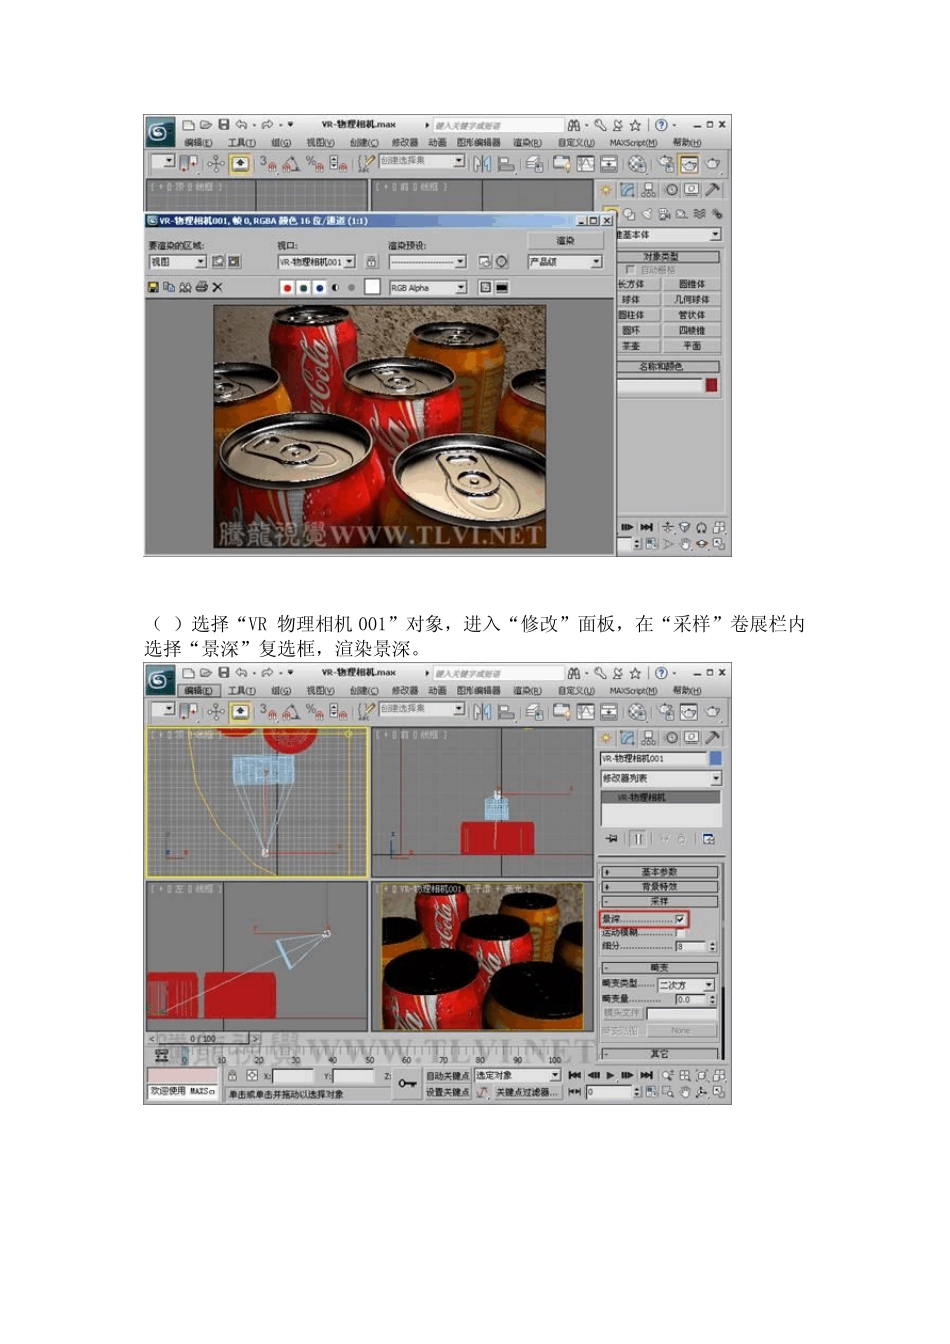The width and height of the screenshot is (950, 1344).
Task: Open the 自定义(U) menu in the four-viewport window
Action: [576, 691]
